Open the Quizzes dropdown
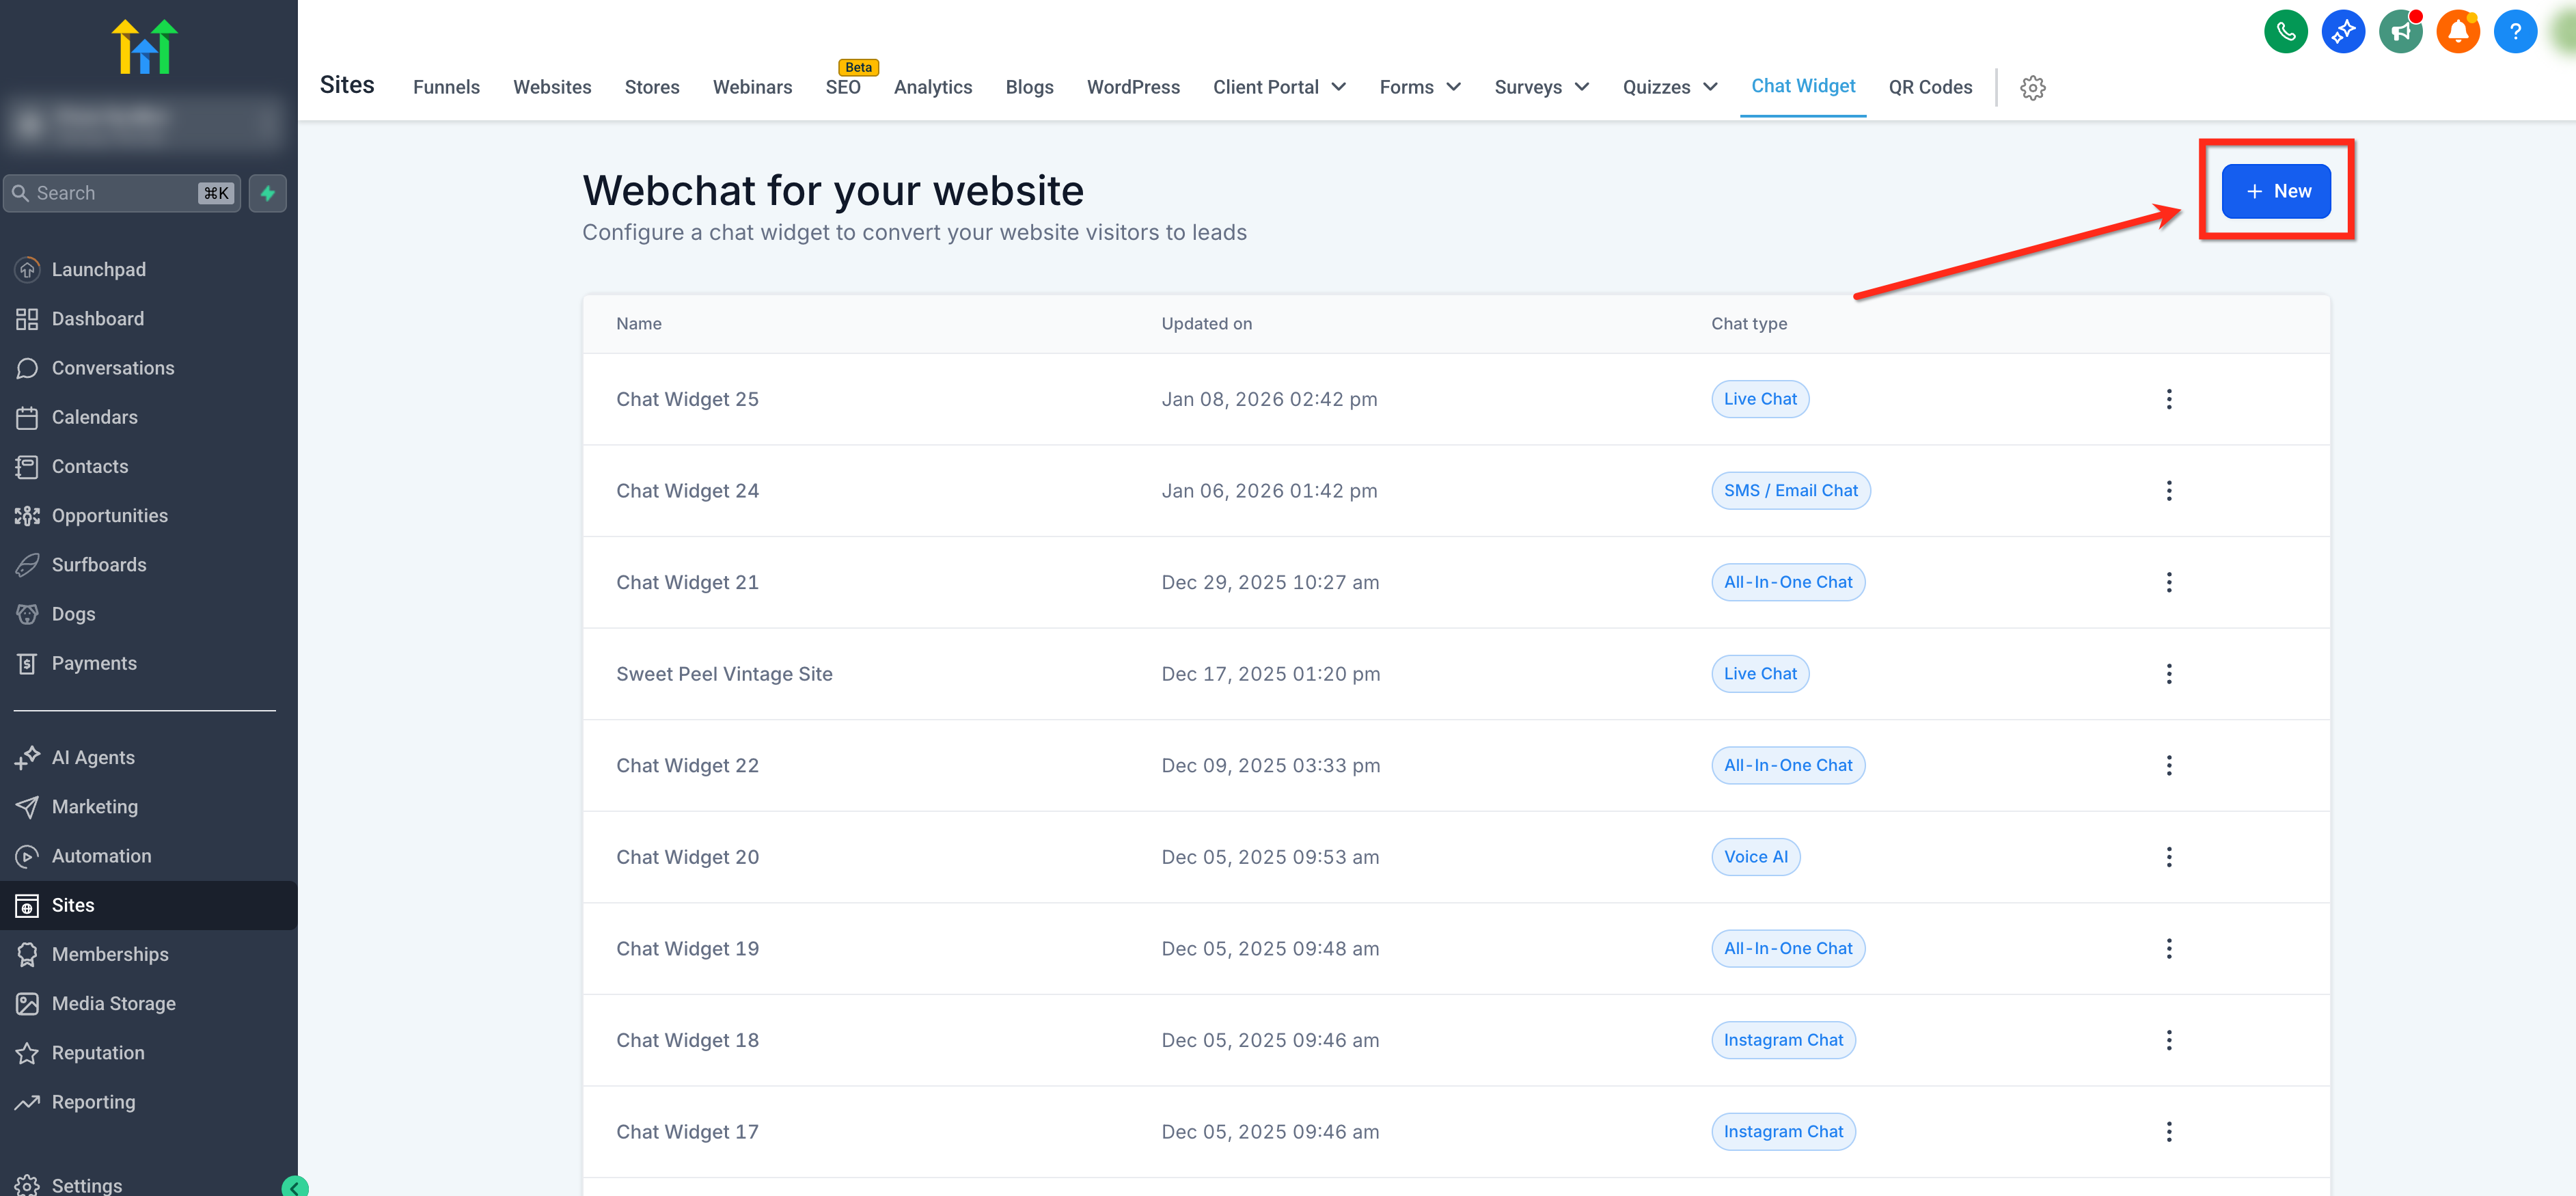 point(1669,87)
